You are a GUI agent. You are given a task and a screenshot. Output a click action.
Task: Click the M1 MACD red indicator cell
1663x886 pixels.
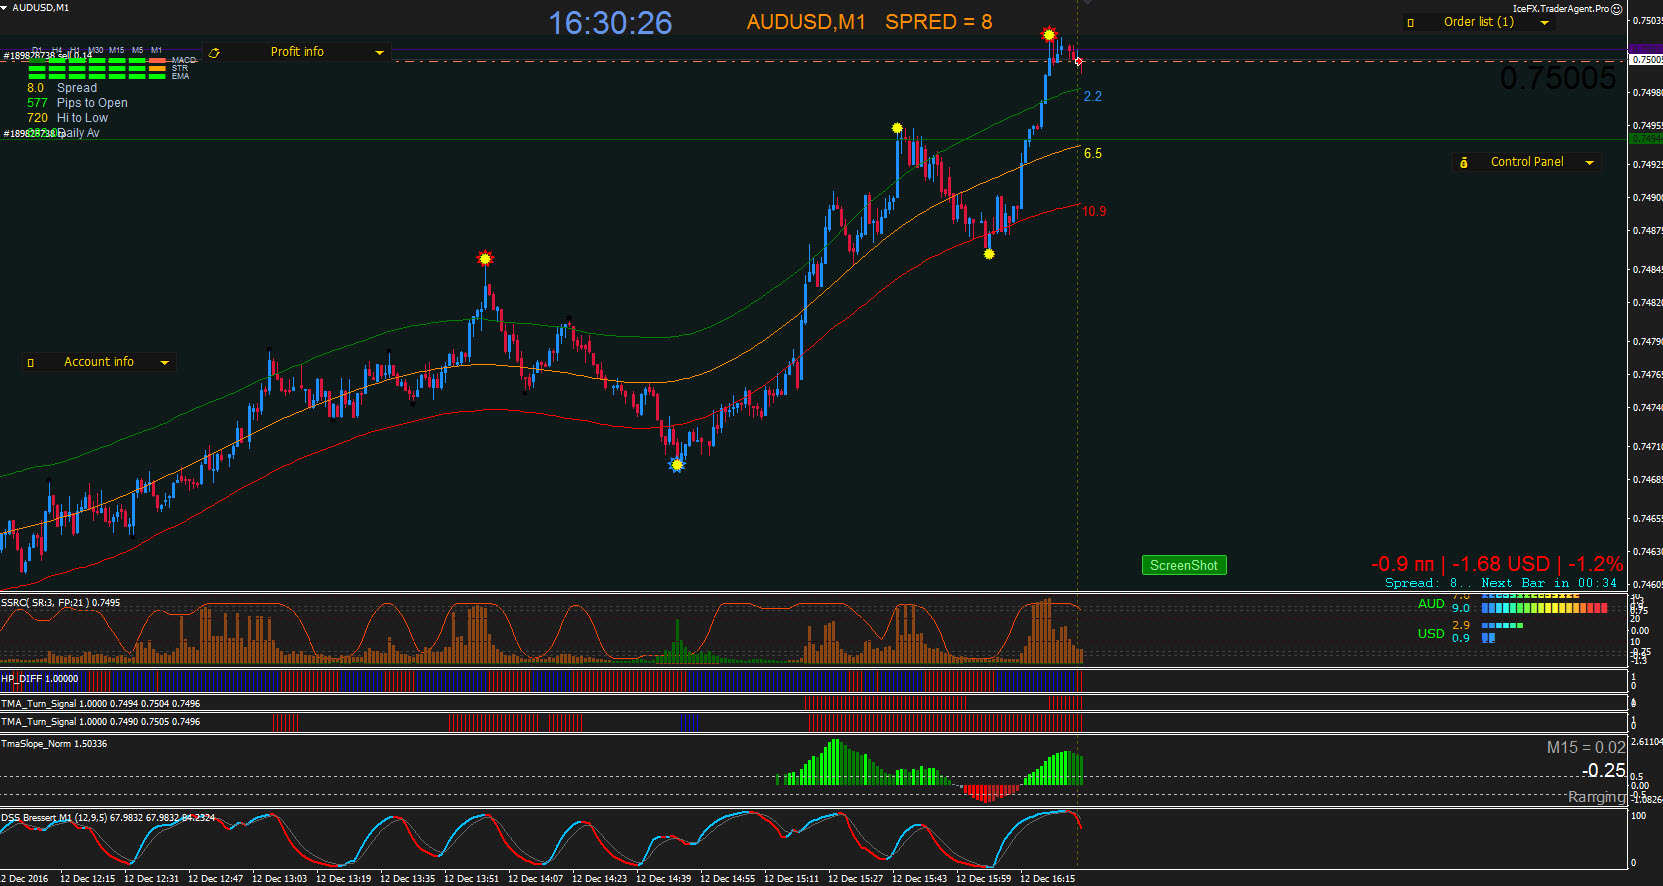click(x=157, y=60)
